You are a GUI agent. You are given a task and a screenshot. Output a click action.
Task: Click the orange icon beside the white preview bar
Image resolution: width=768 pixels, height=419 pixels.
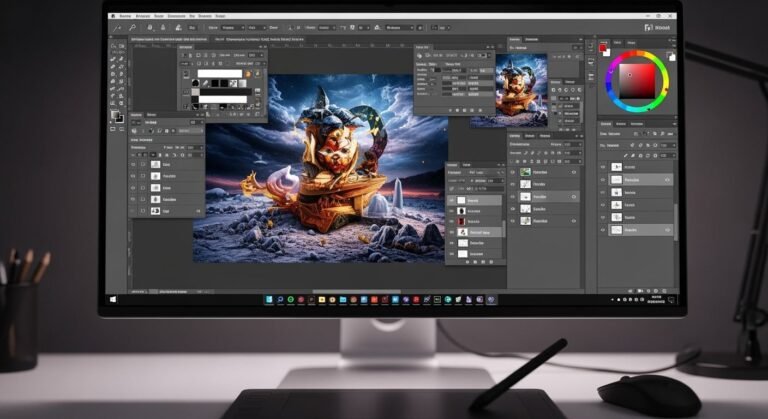pos(248,74)
